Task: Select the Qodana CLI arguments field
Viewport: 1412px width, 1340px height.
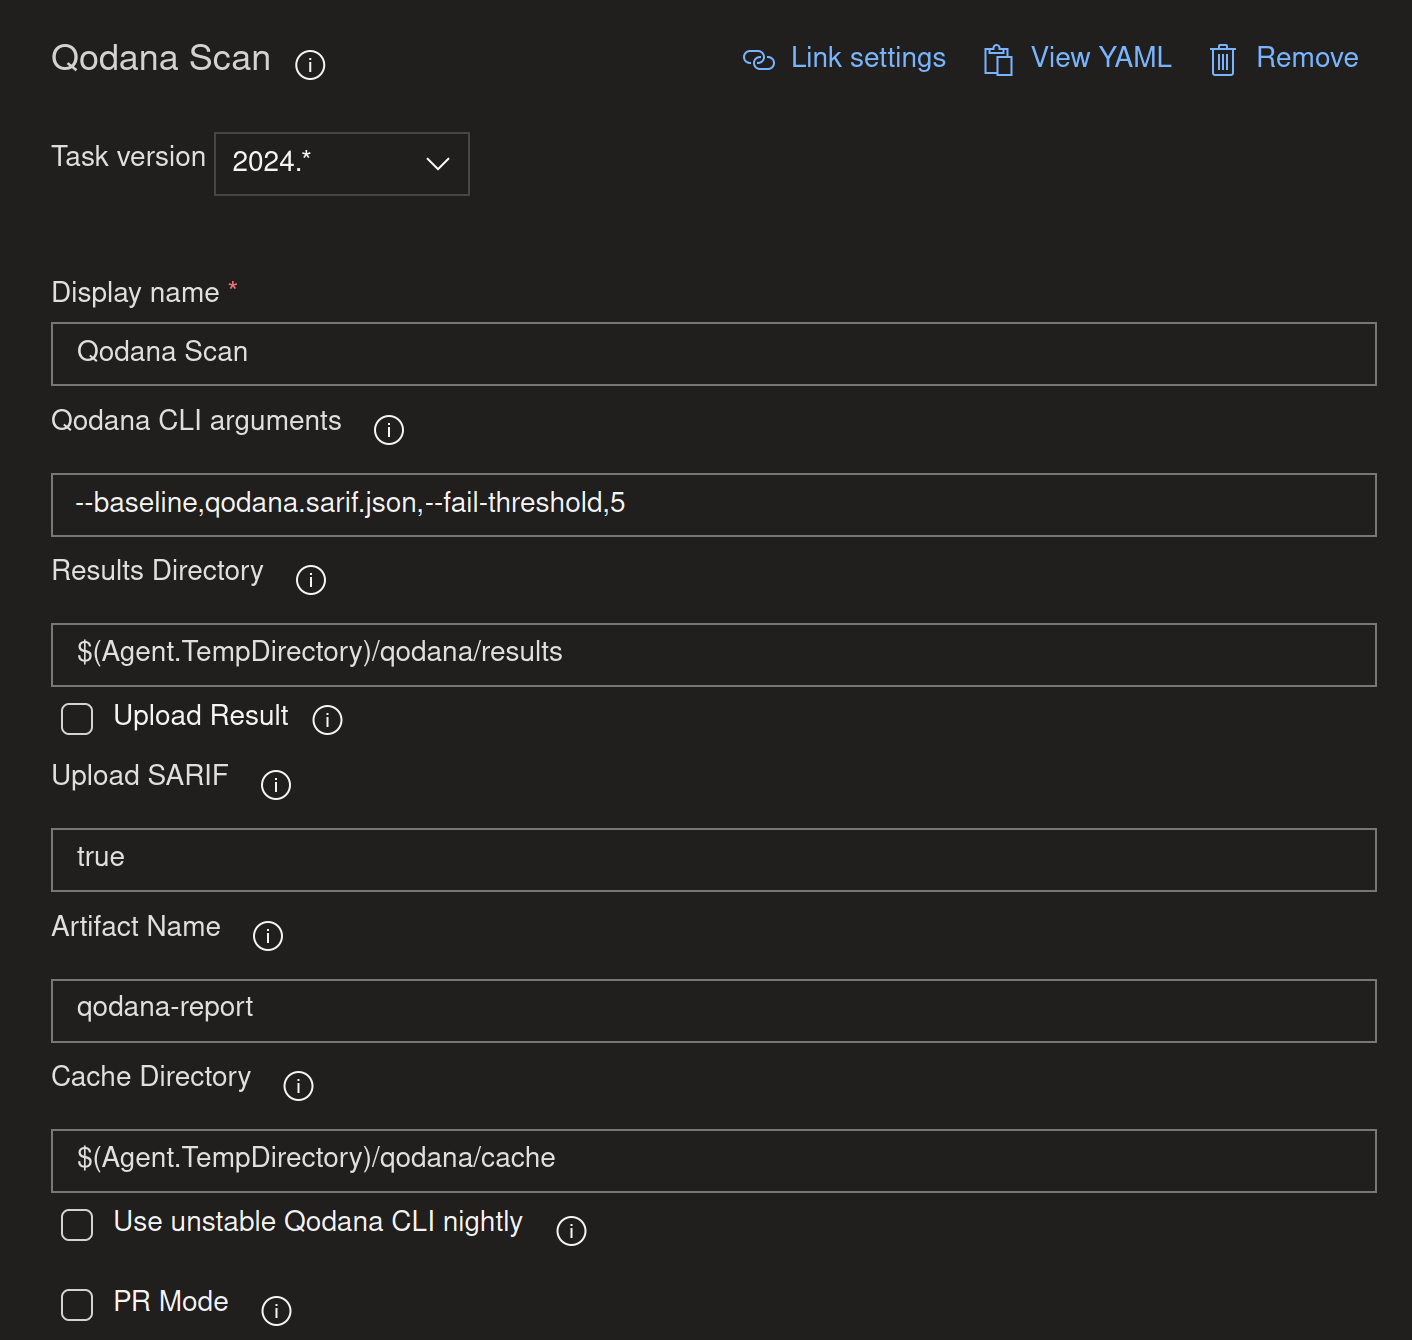Action: click(712, 504)
